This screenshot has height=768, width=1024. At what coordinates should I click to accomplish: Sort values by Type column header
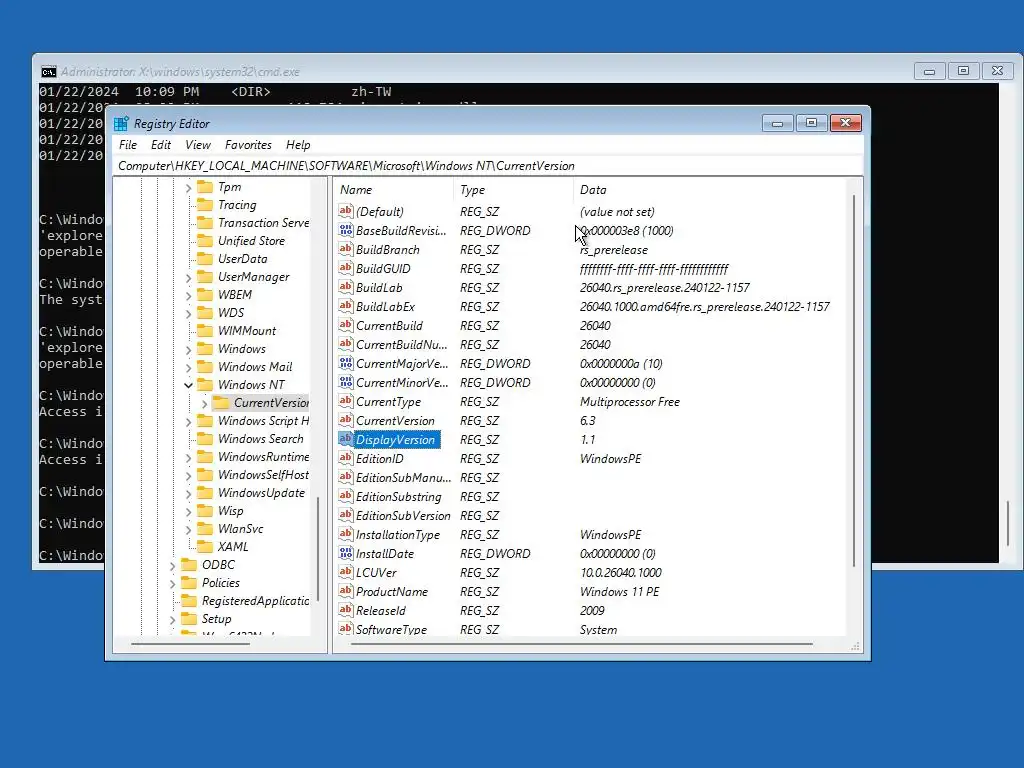tap(513, 190)
